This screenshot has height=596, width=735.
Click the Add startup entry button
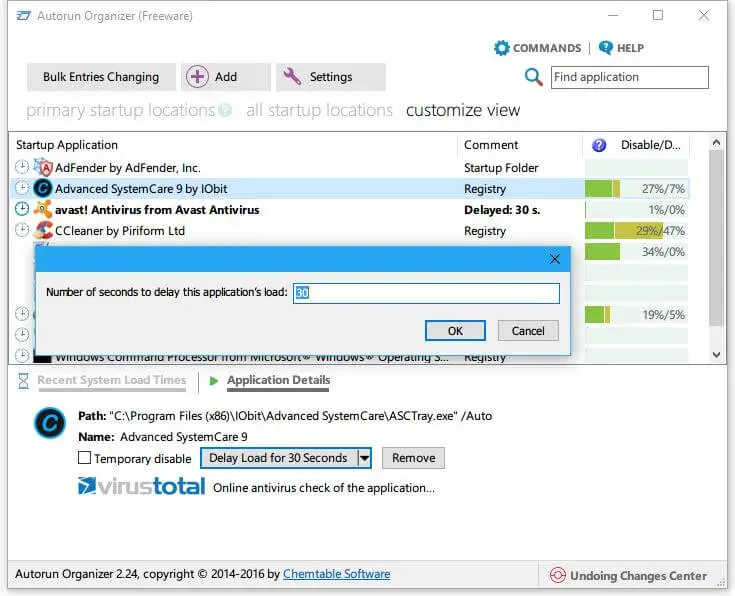(225, 77)
